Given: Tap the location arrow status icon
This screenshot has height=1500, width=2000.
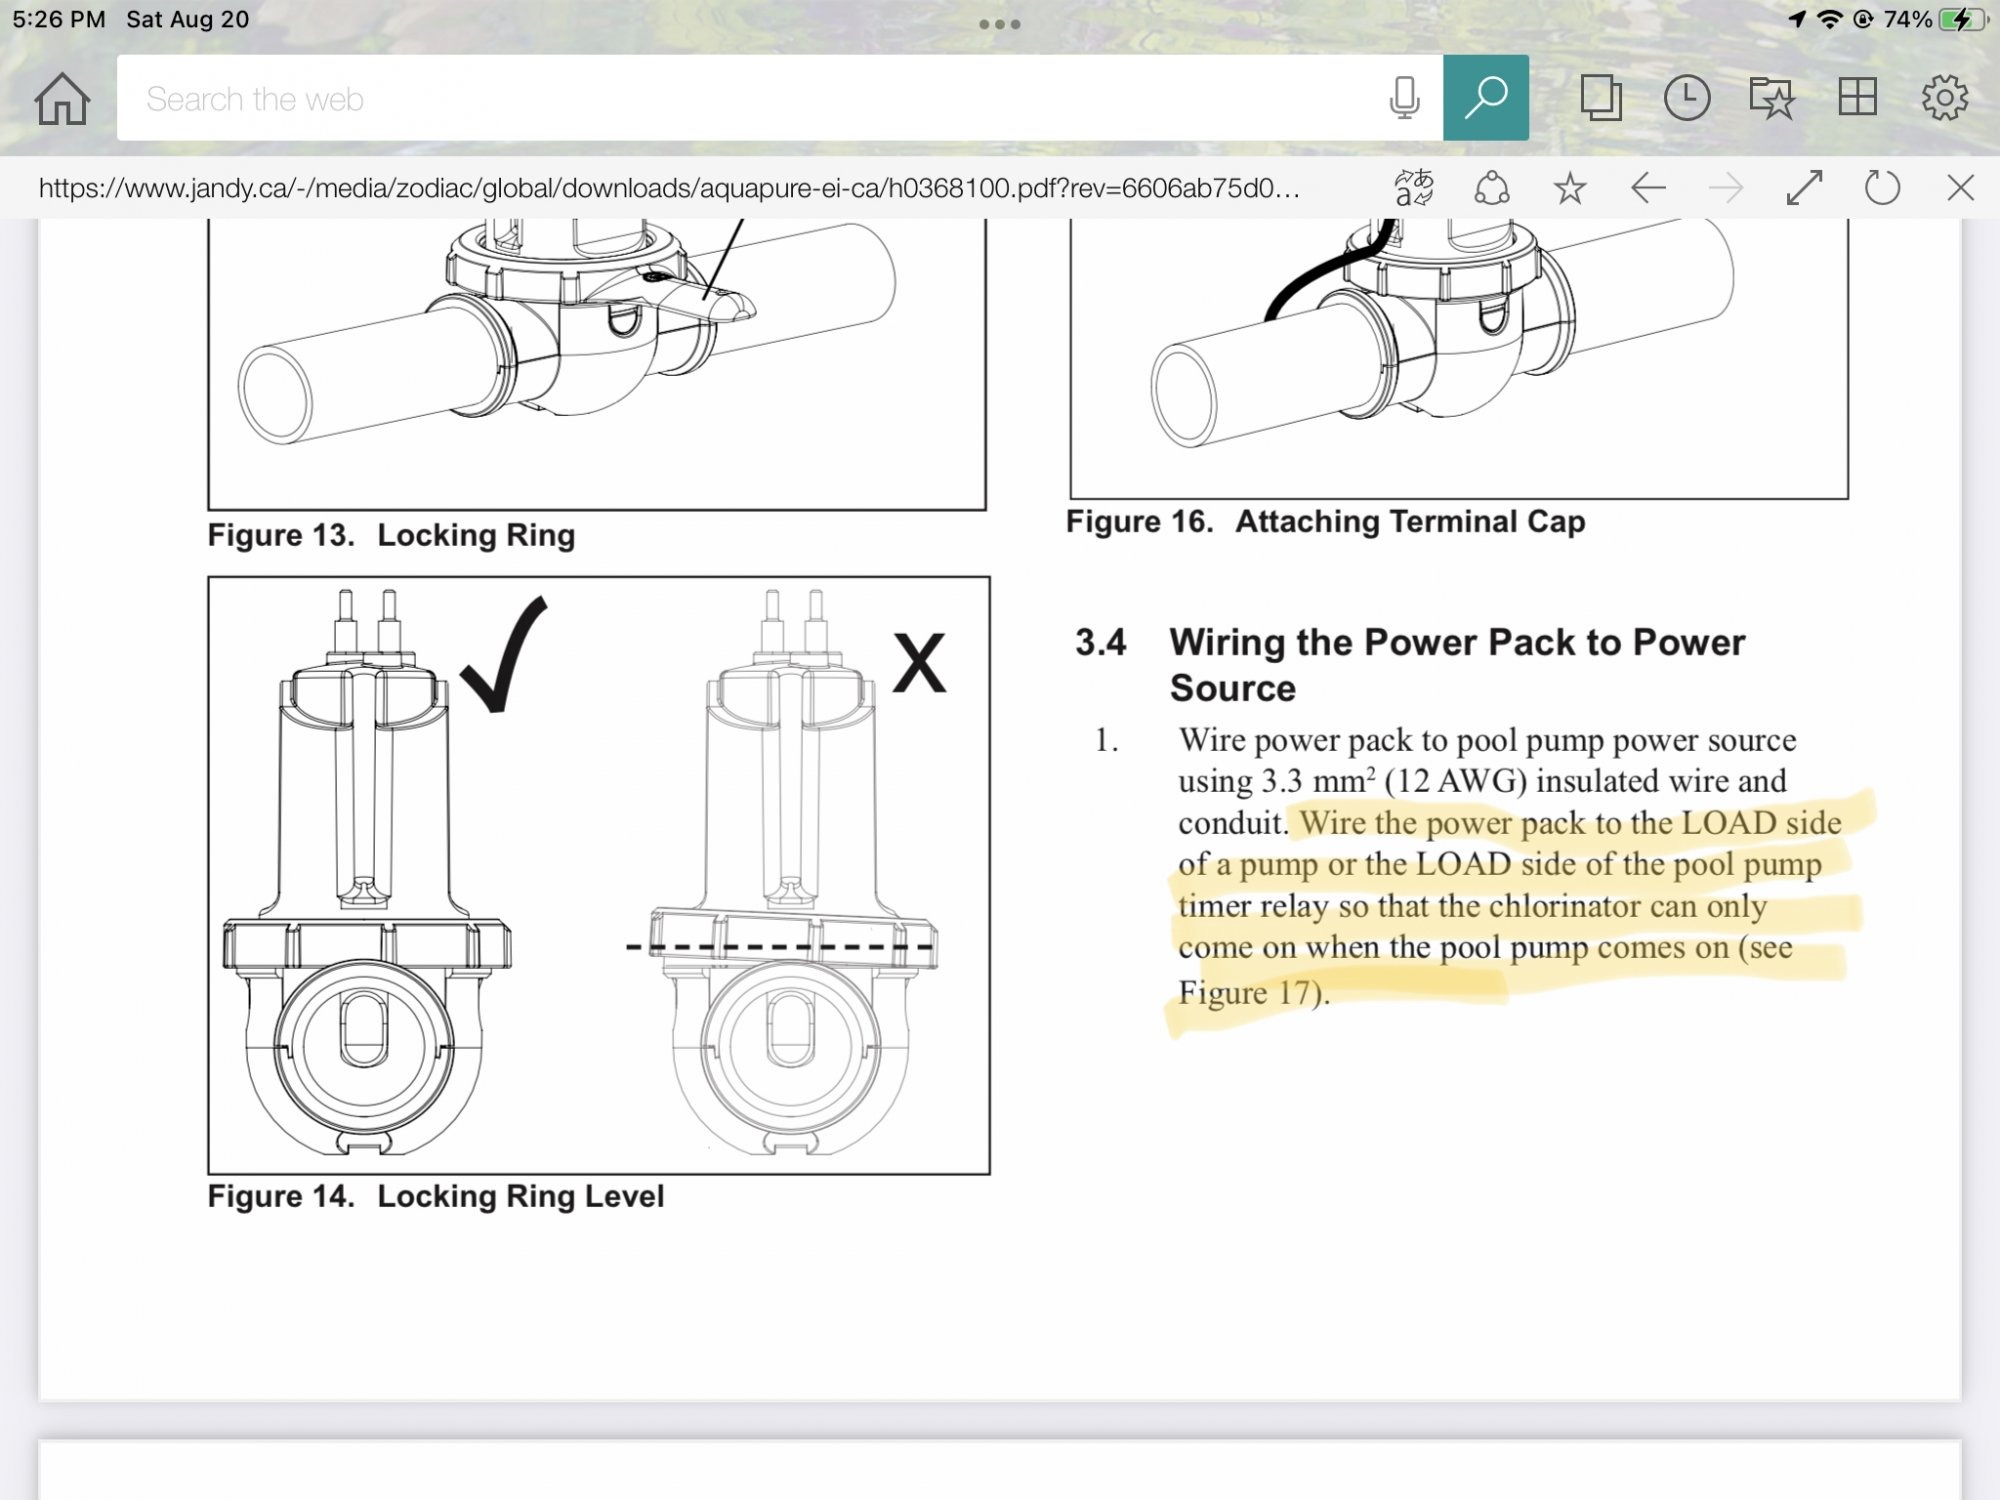Looking at the screenshot, I should tap(1797, 19).
